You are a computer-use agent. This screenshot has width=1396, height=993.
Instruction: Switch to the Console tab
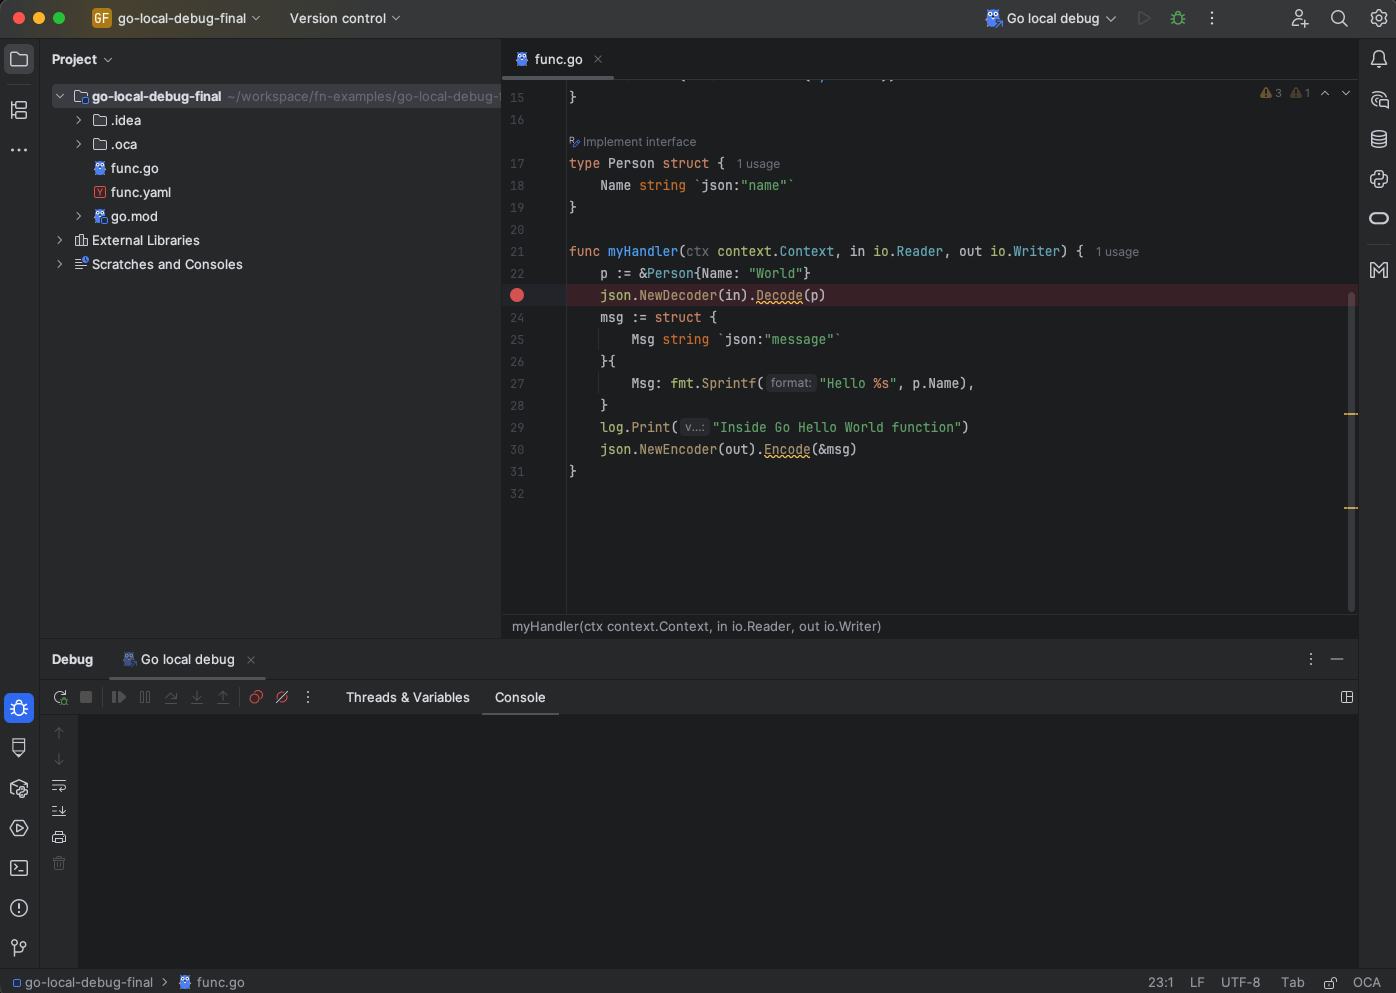tap(520, 697)
